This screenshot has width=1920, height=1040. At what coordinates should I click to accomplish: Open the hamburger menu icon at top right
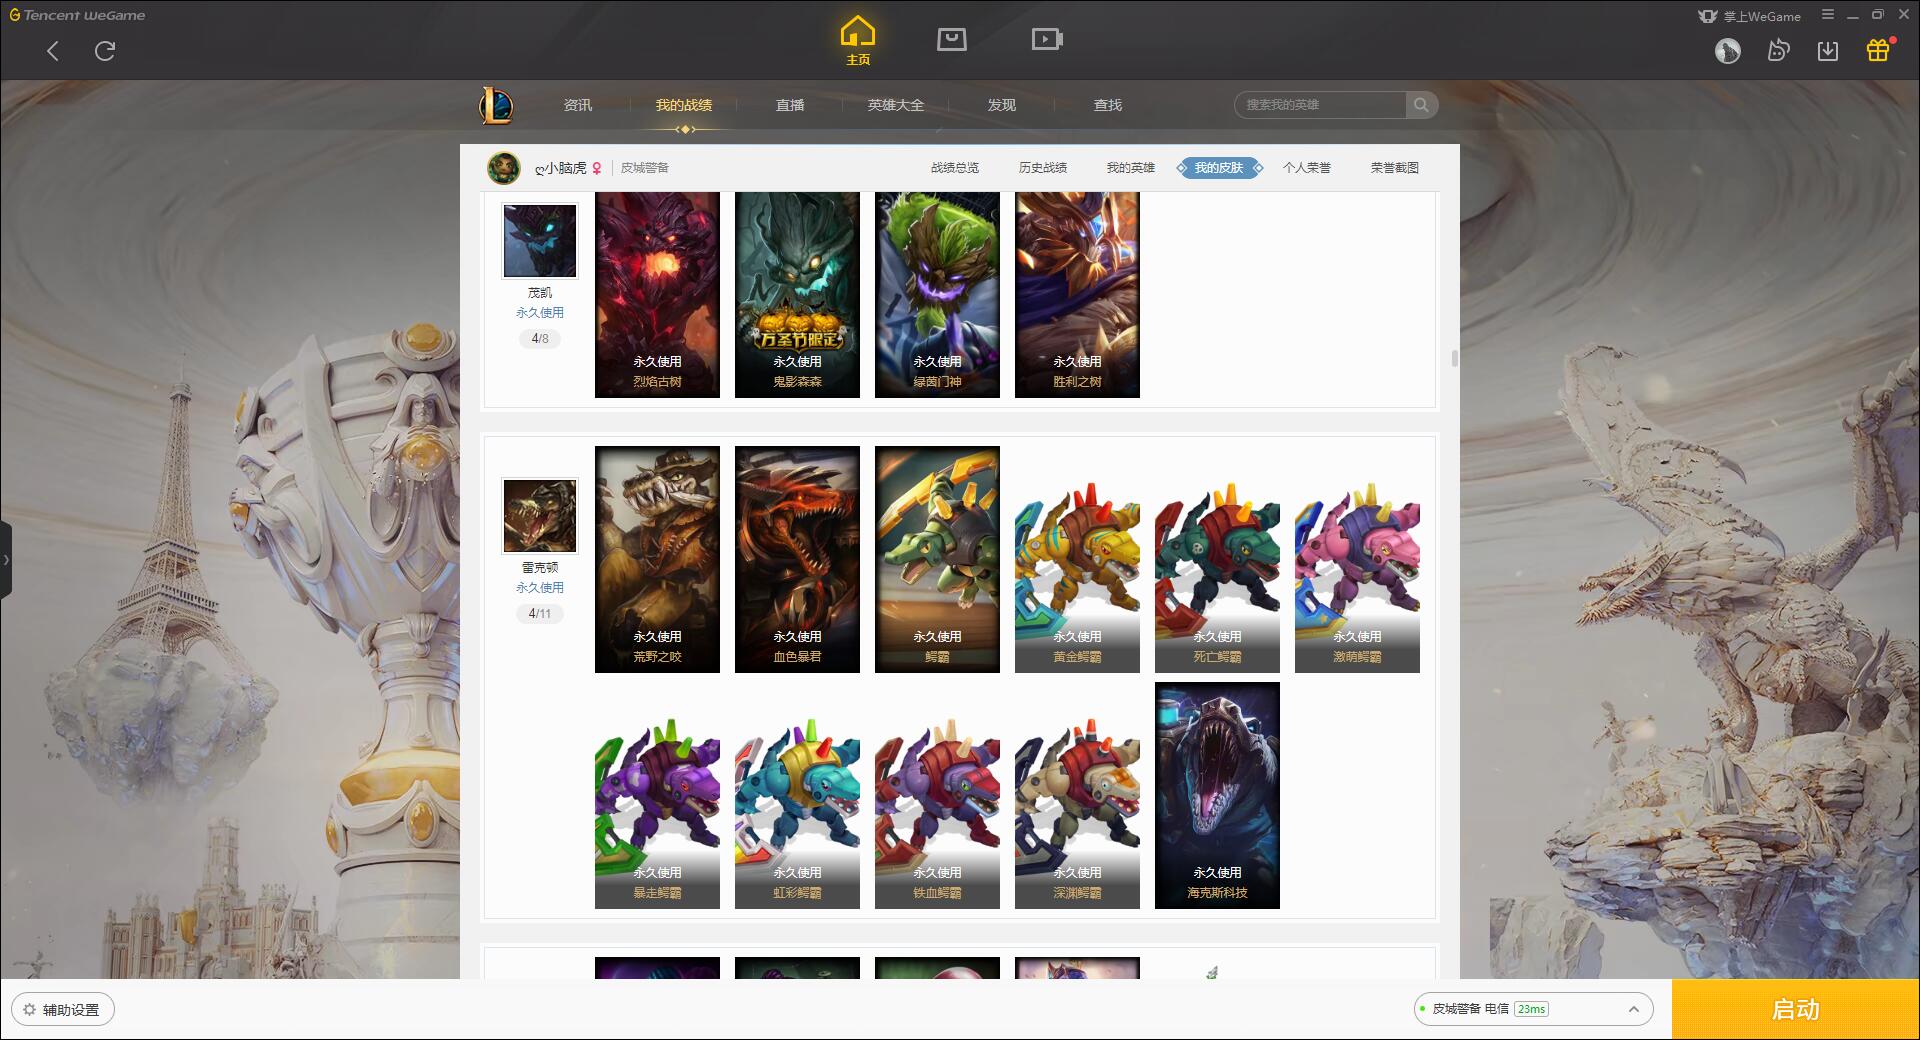pos(1828,15)
